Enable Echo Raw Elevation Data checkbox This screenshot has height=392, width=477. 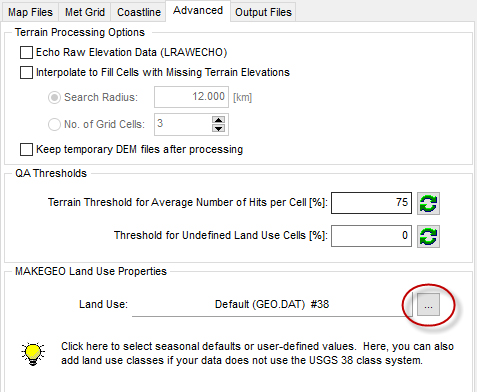pos(26,52)
